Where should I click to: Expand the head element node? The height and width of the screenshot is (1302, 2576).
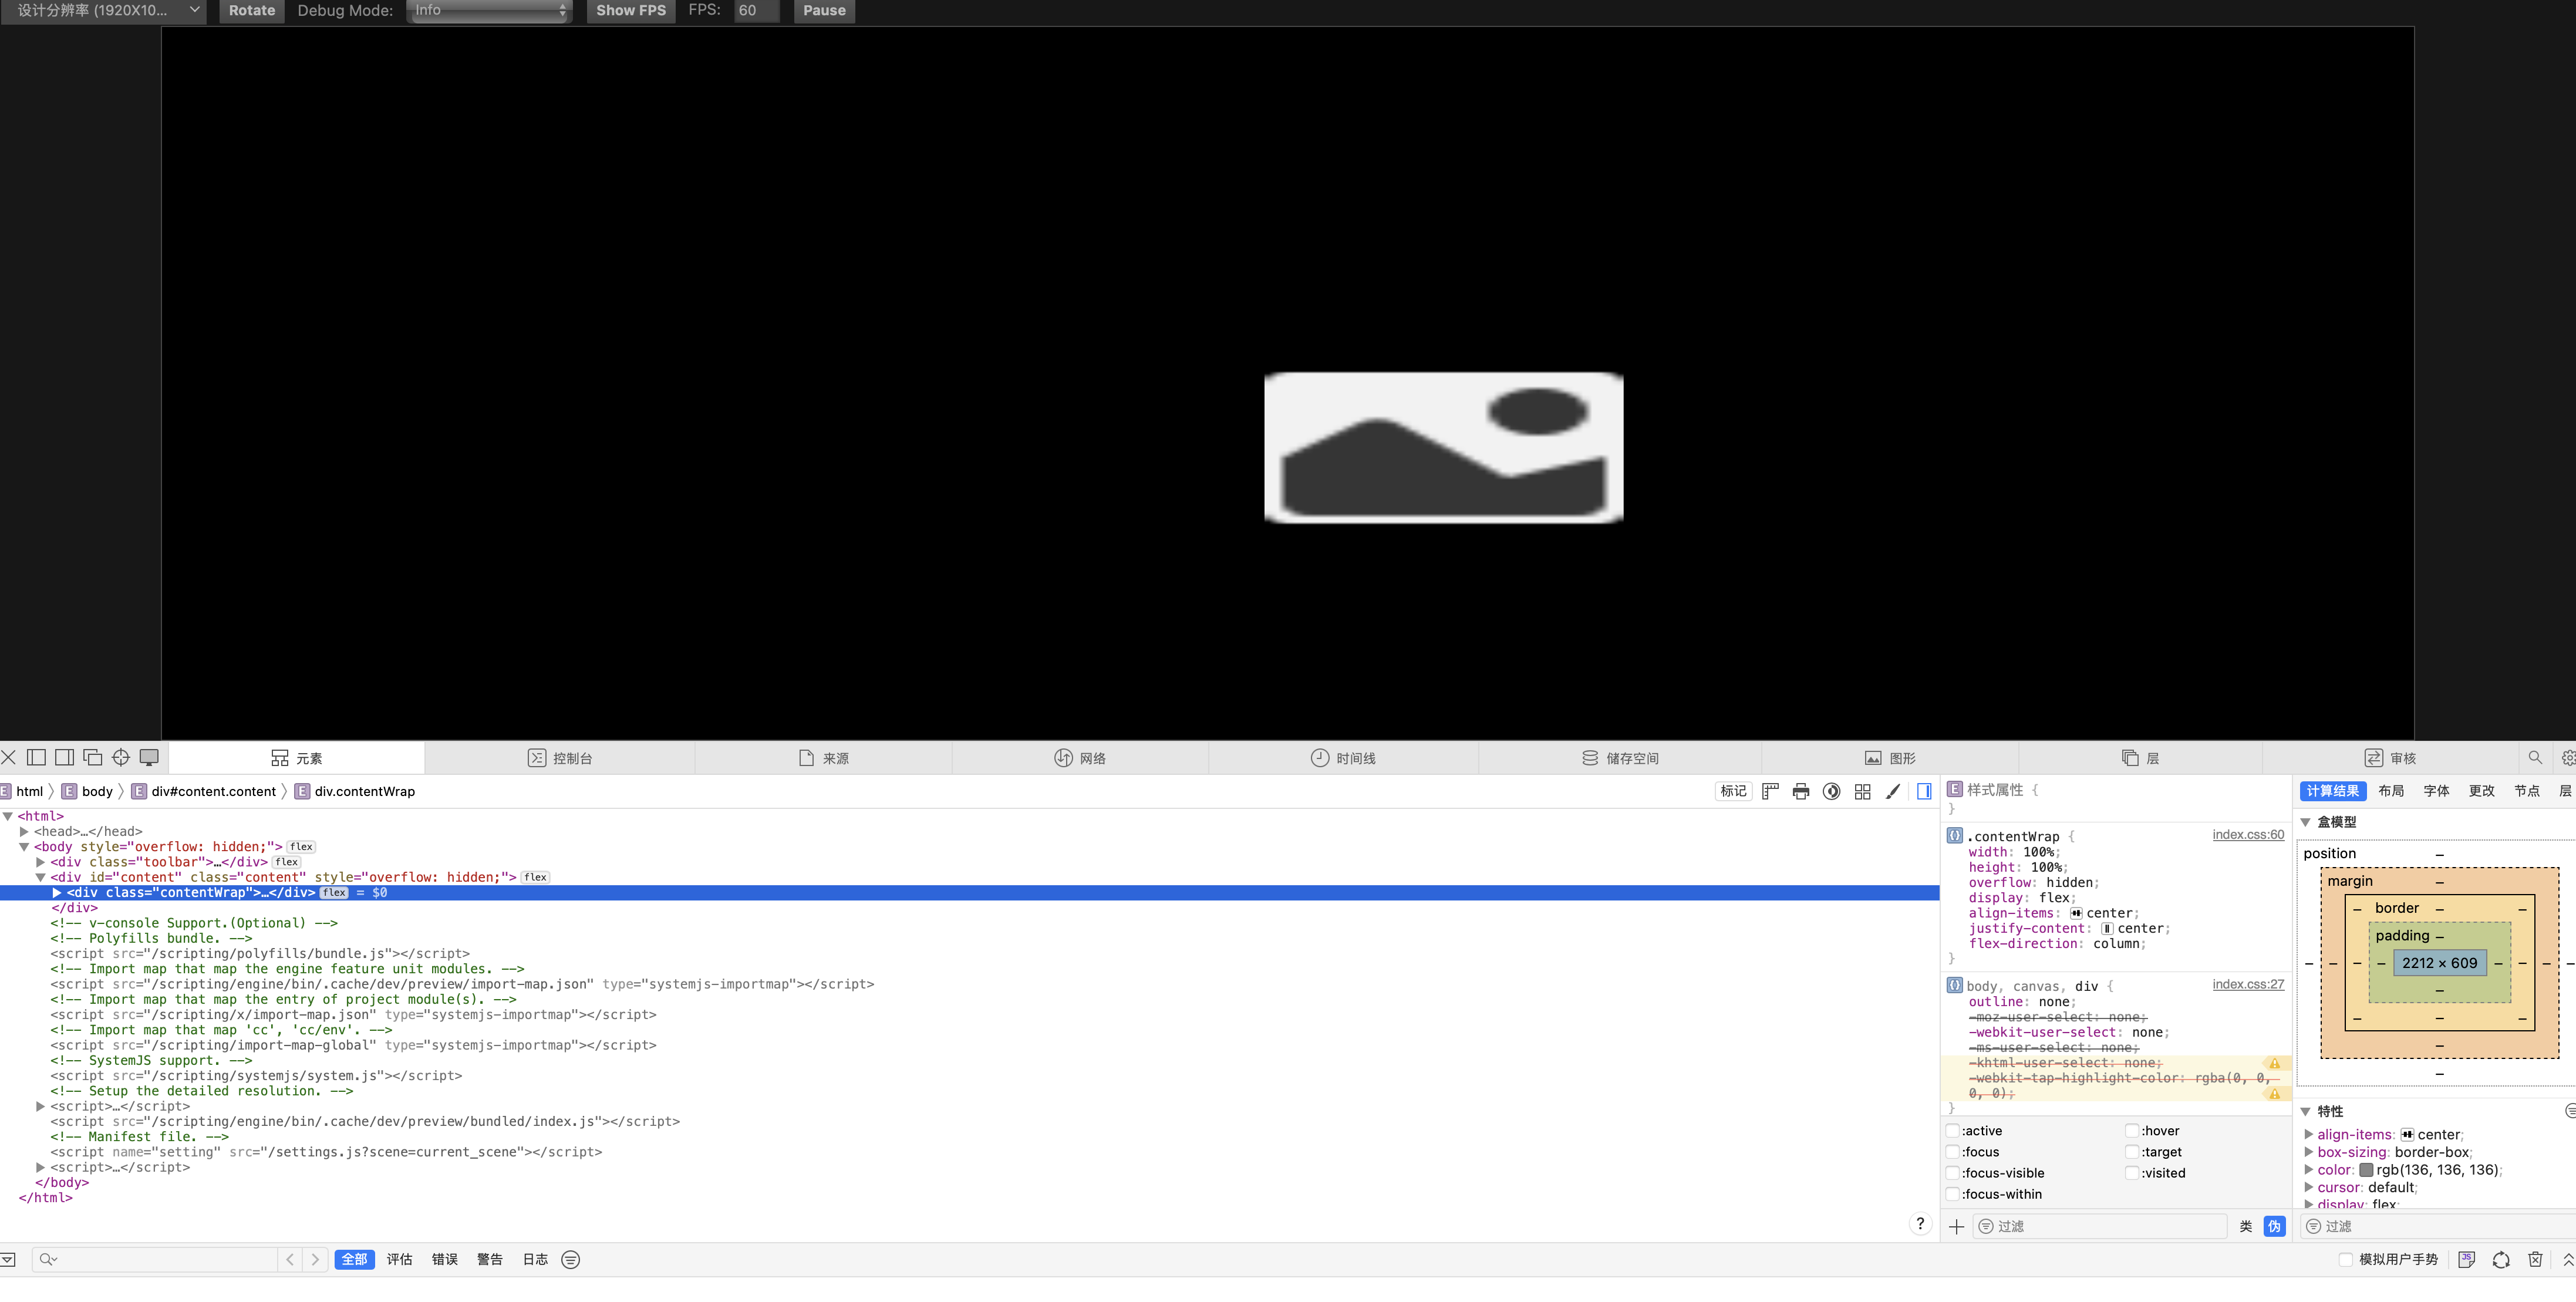click(24, 831)
